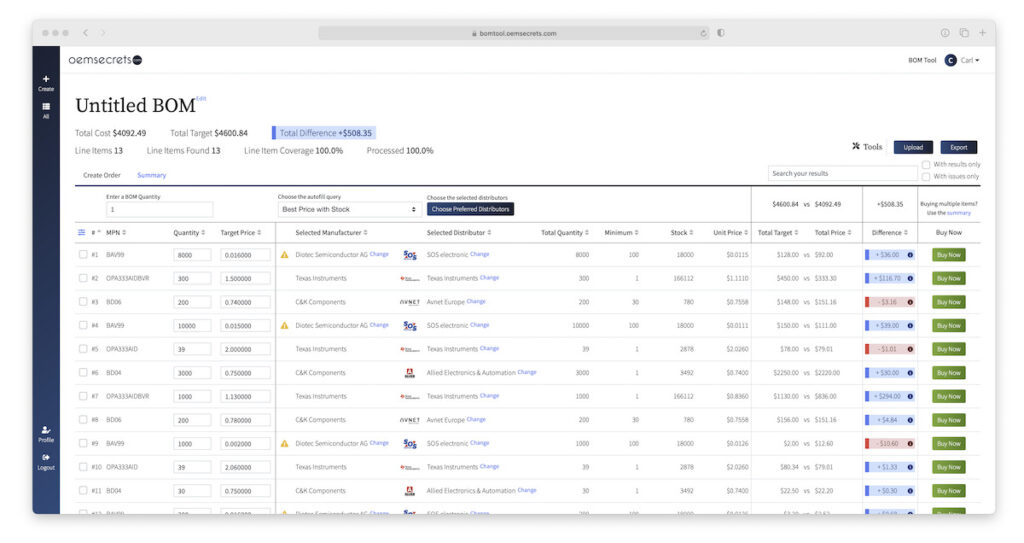
Task: Select row #1 BAV99 checkbox
Action: tap(83, 255)
